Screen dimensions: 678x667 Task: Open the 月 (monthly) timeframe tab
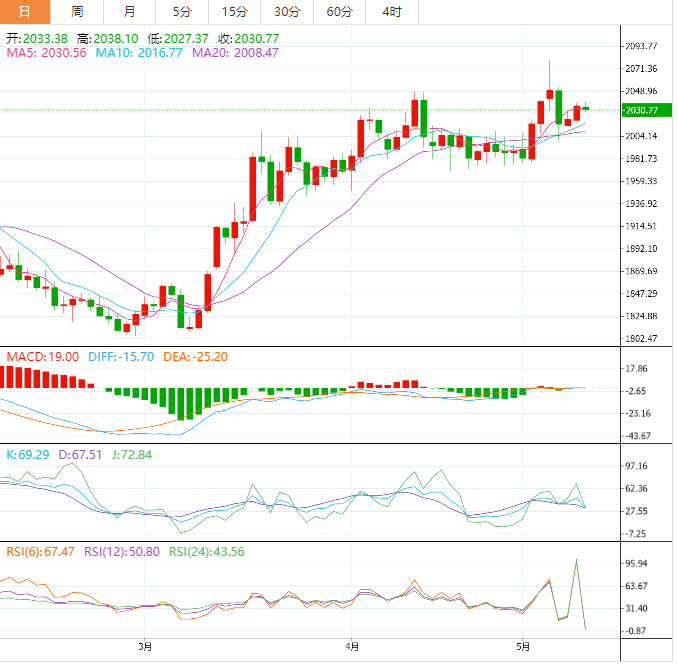pyautogui.click(x=130, y=12)
